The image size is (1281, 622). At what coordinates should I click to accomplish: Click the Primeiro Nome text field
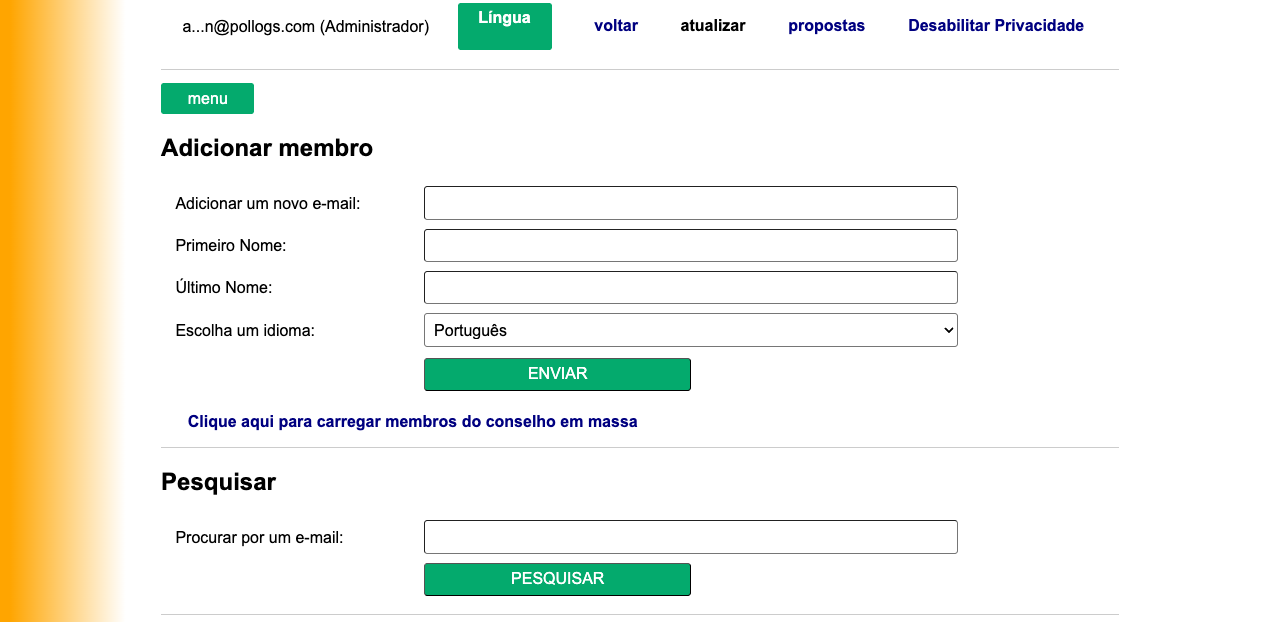click(691, 245)
